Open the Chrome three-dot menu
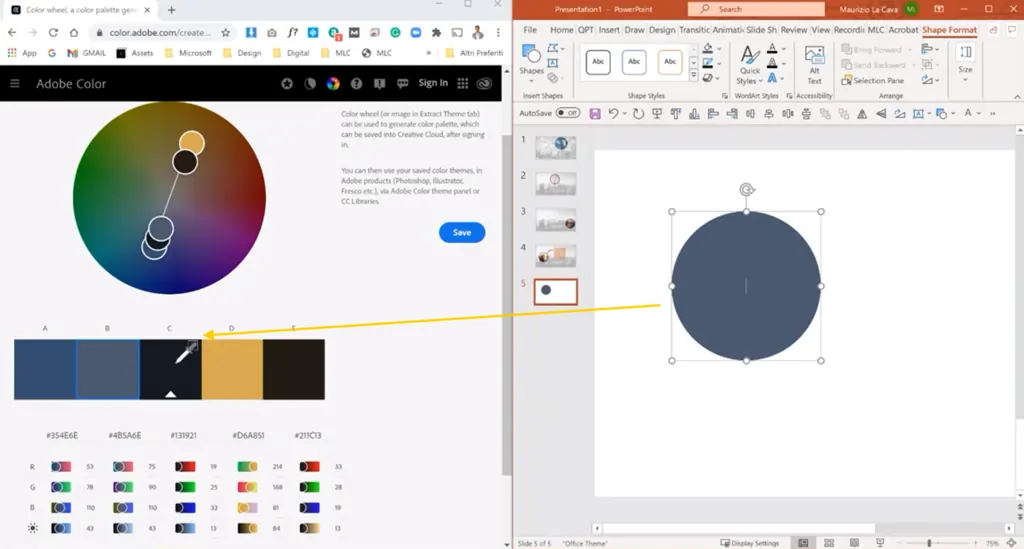This screenshot has height=549, width=1024. click(498, 32)
